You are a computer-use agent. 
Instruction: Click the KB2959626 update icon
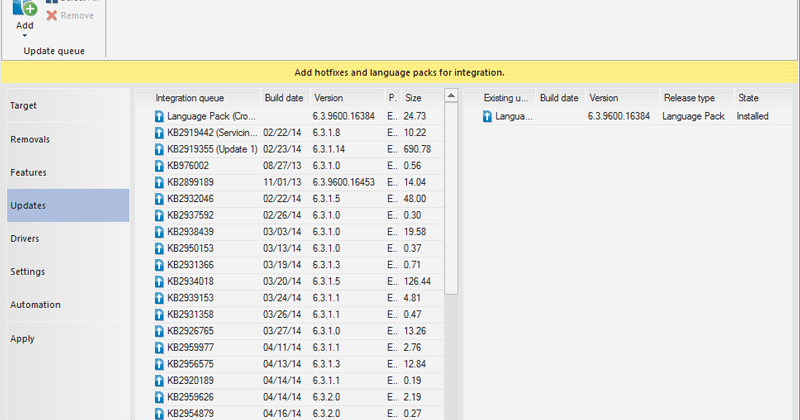click(159, 397)
